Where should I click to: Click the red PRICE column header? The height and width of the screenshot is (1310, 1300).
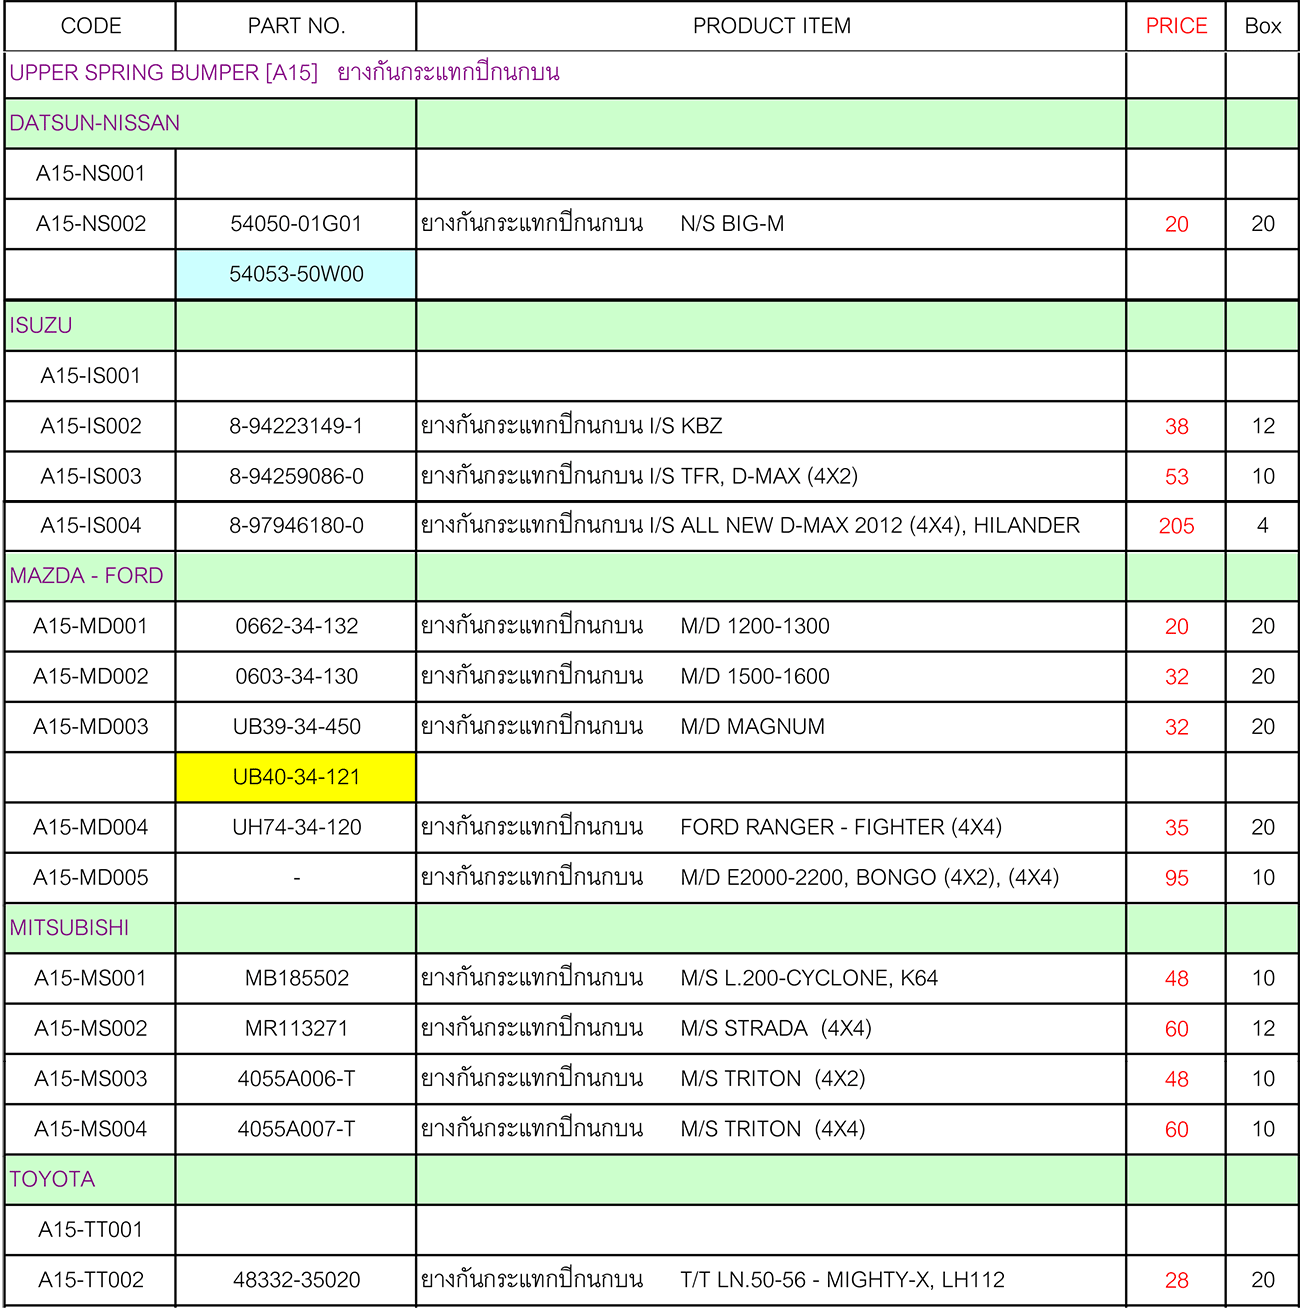coord(1176,26)
